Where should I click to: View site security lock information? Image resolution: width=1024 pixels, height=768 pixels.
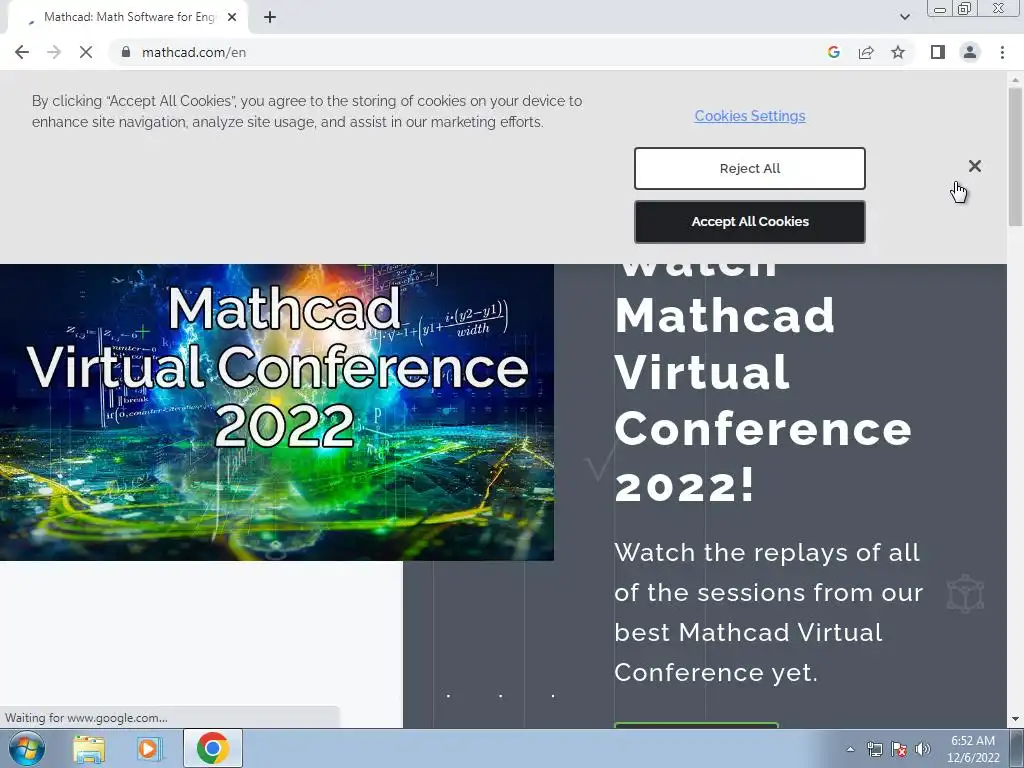point(126,52)
